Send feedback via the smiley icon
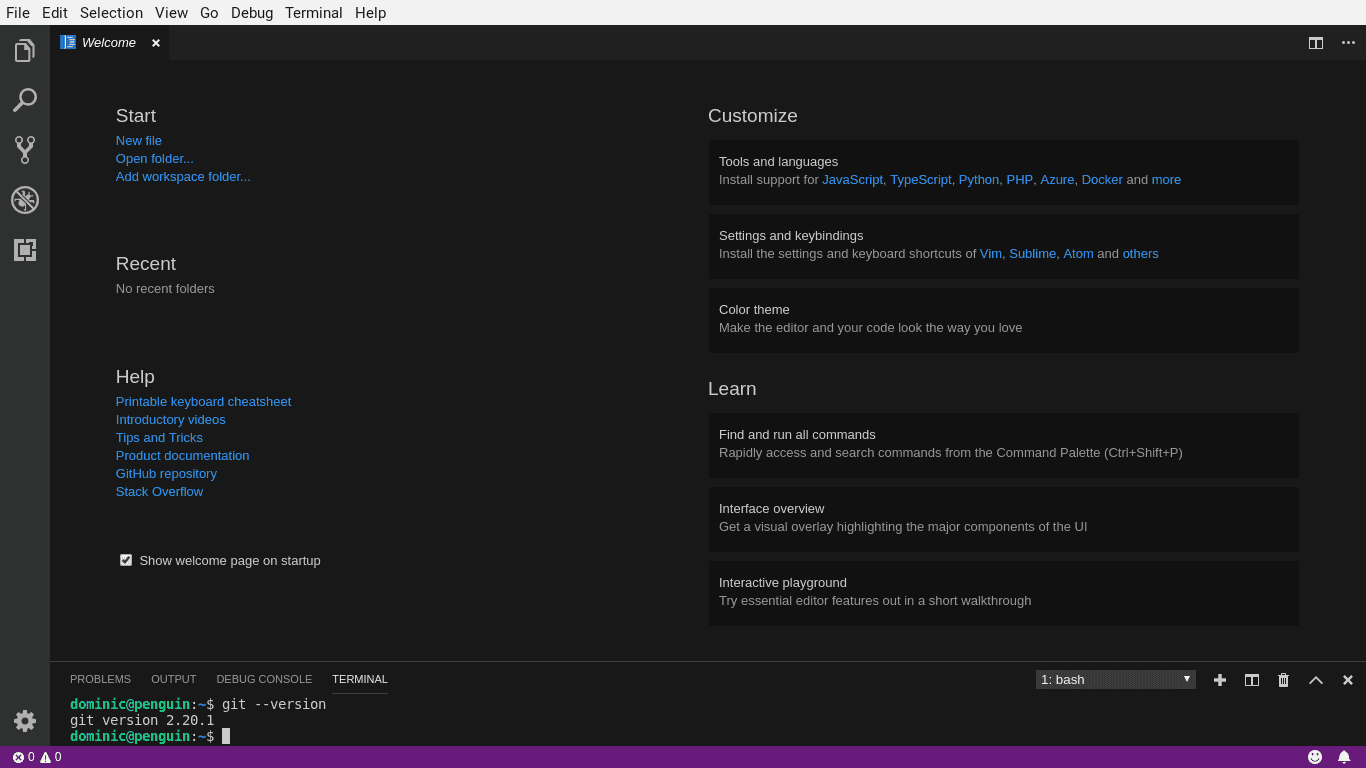The width and height of the screenshot is (1366, 768). (x=1315, y=757)
